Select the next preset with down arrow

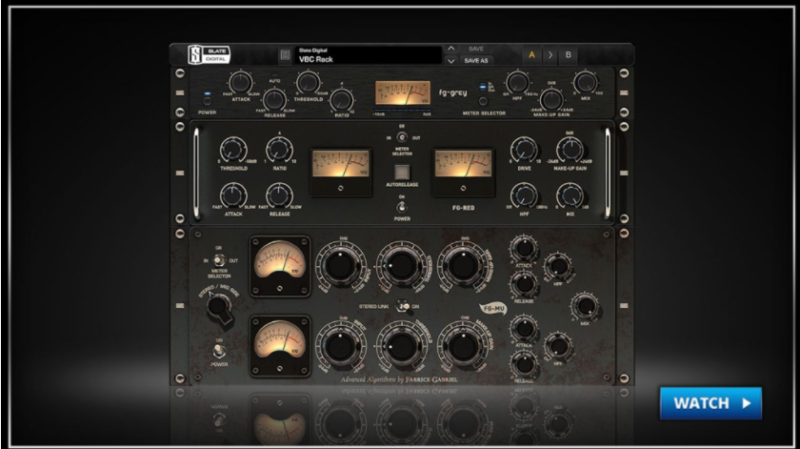click(x=451, y=61)
